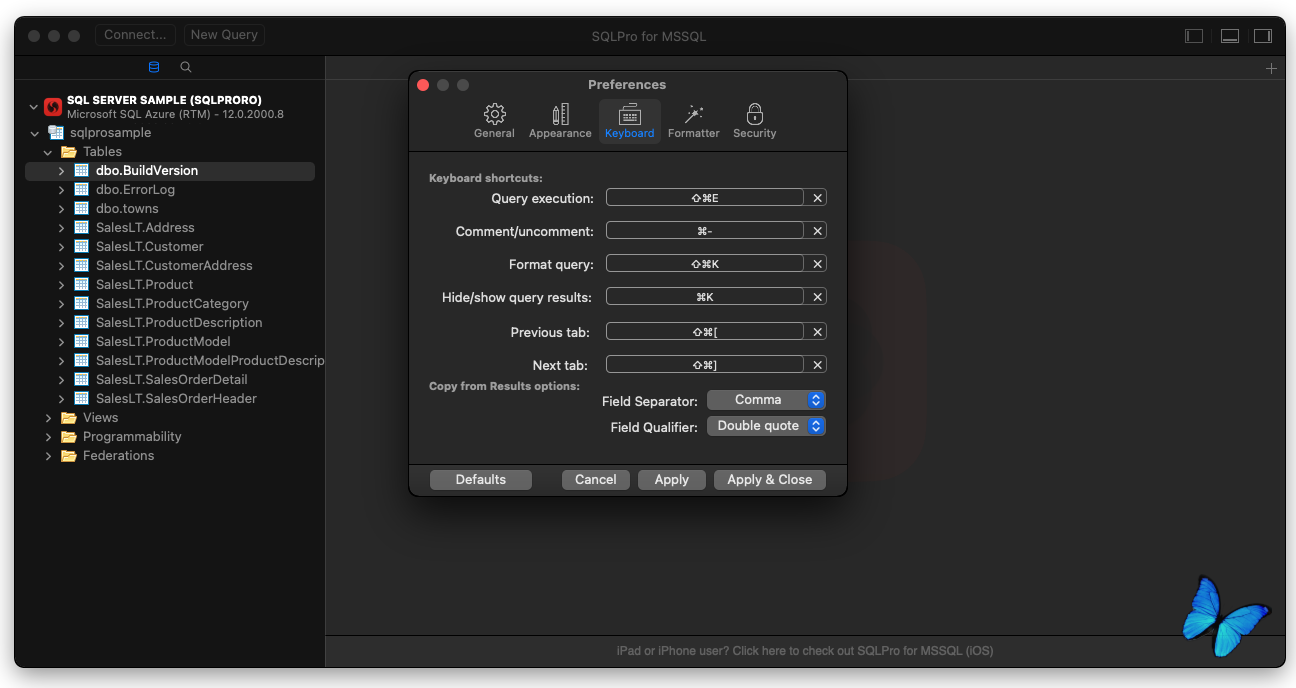Open the Appearance preferences tab

click(560, 121)
